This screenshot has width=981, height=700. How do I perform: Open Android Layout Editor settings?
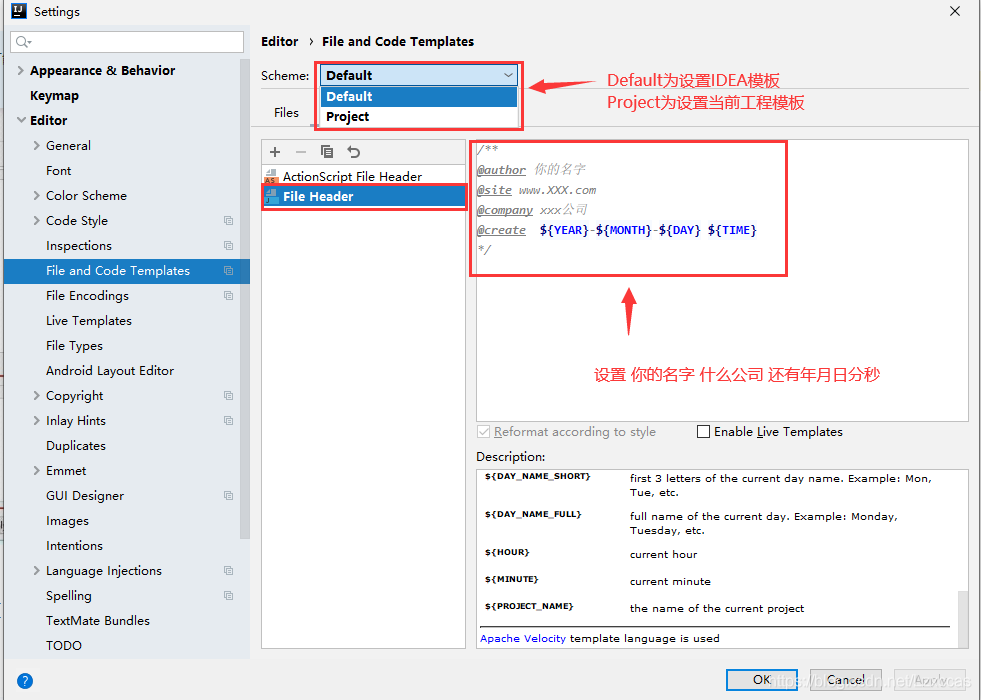tap(109, 370)
